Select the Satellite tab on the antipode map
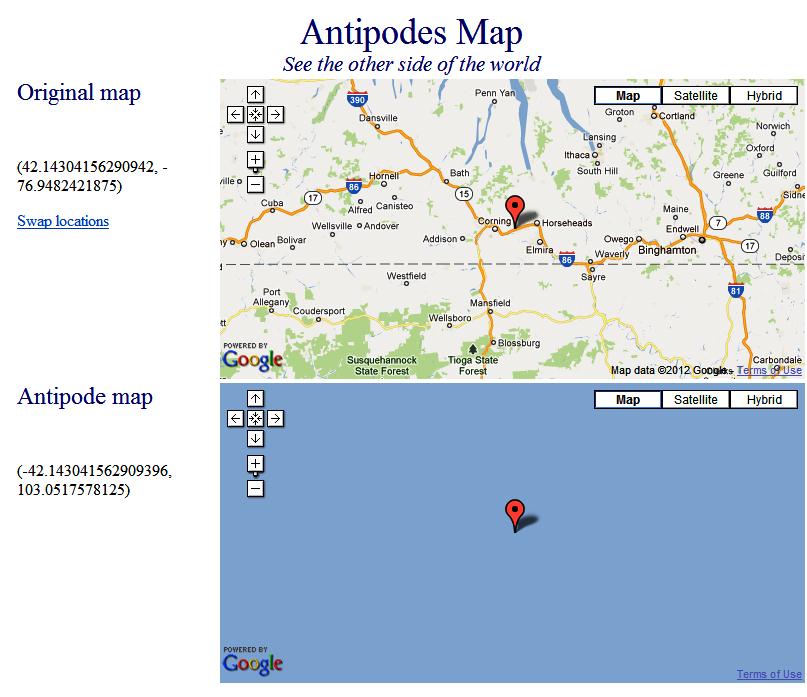The image size is (807, 697). point(695,399)
